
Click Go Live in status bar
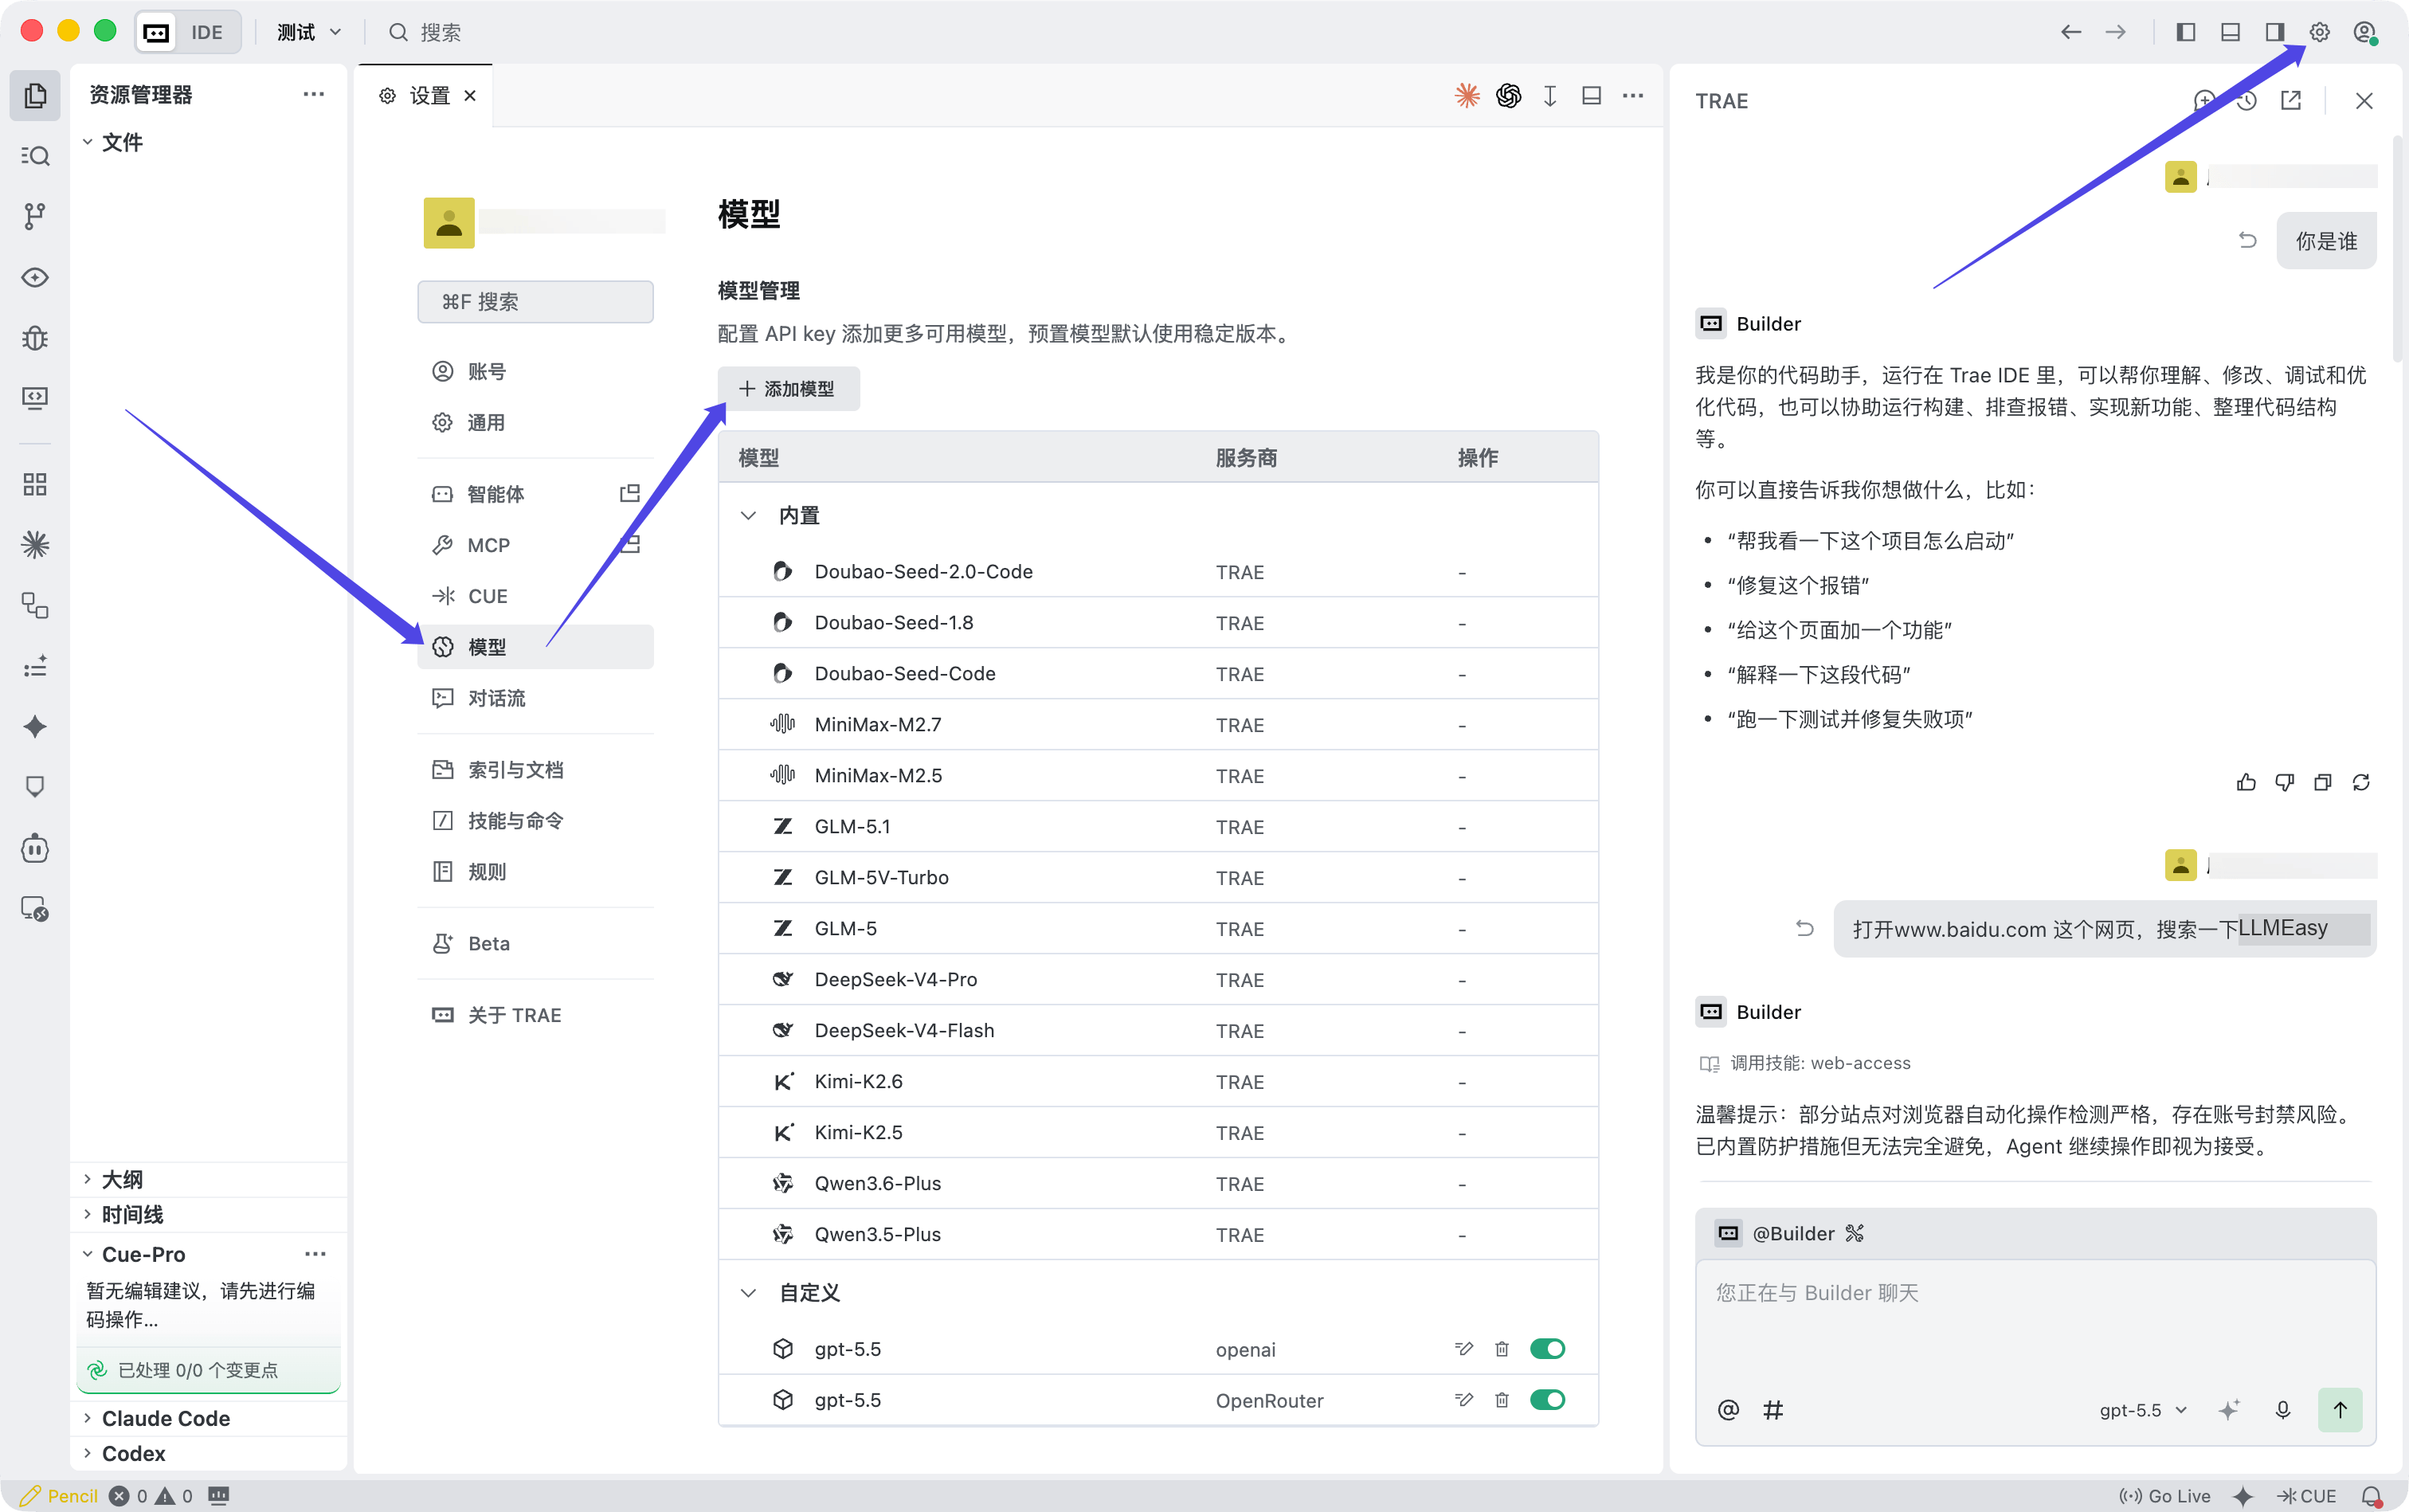coord(2165,1496)
